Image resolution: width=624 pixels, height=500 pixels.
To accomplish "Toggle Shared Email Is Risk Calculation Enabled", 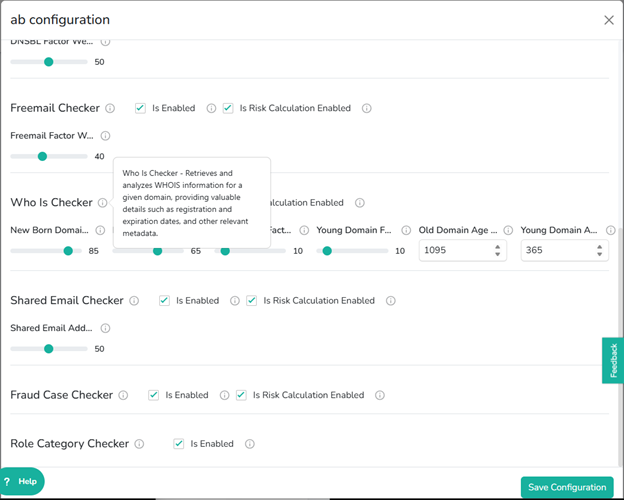I will 252,301.
